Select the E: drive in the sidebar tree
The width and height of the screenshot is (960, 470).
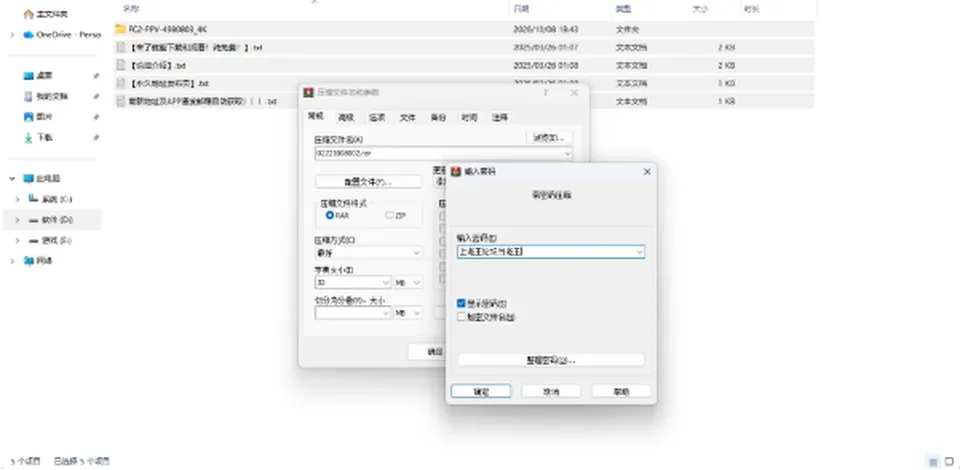tap(50, 241)
